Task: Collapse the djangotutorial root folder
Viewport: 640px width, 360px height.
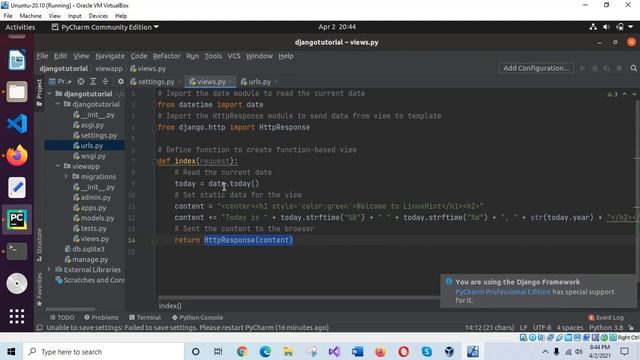Action: [49, 93]
